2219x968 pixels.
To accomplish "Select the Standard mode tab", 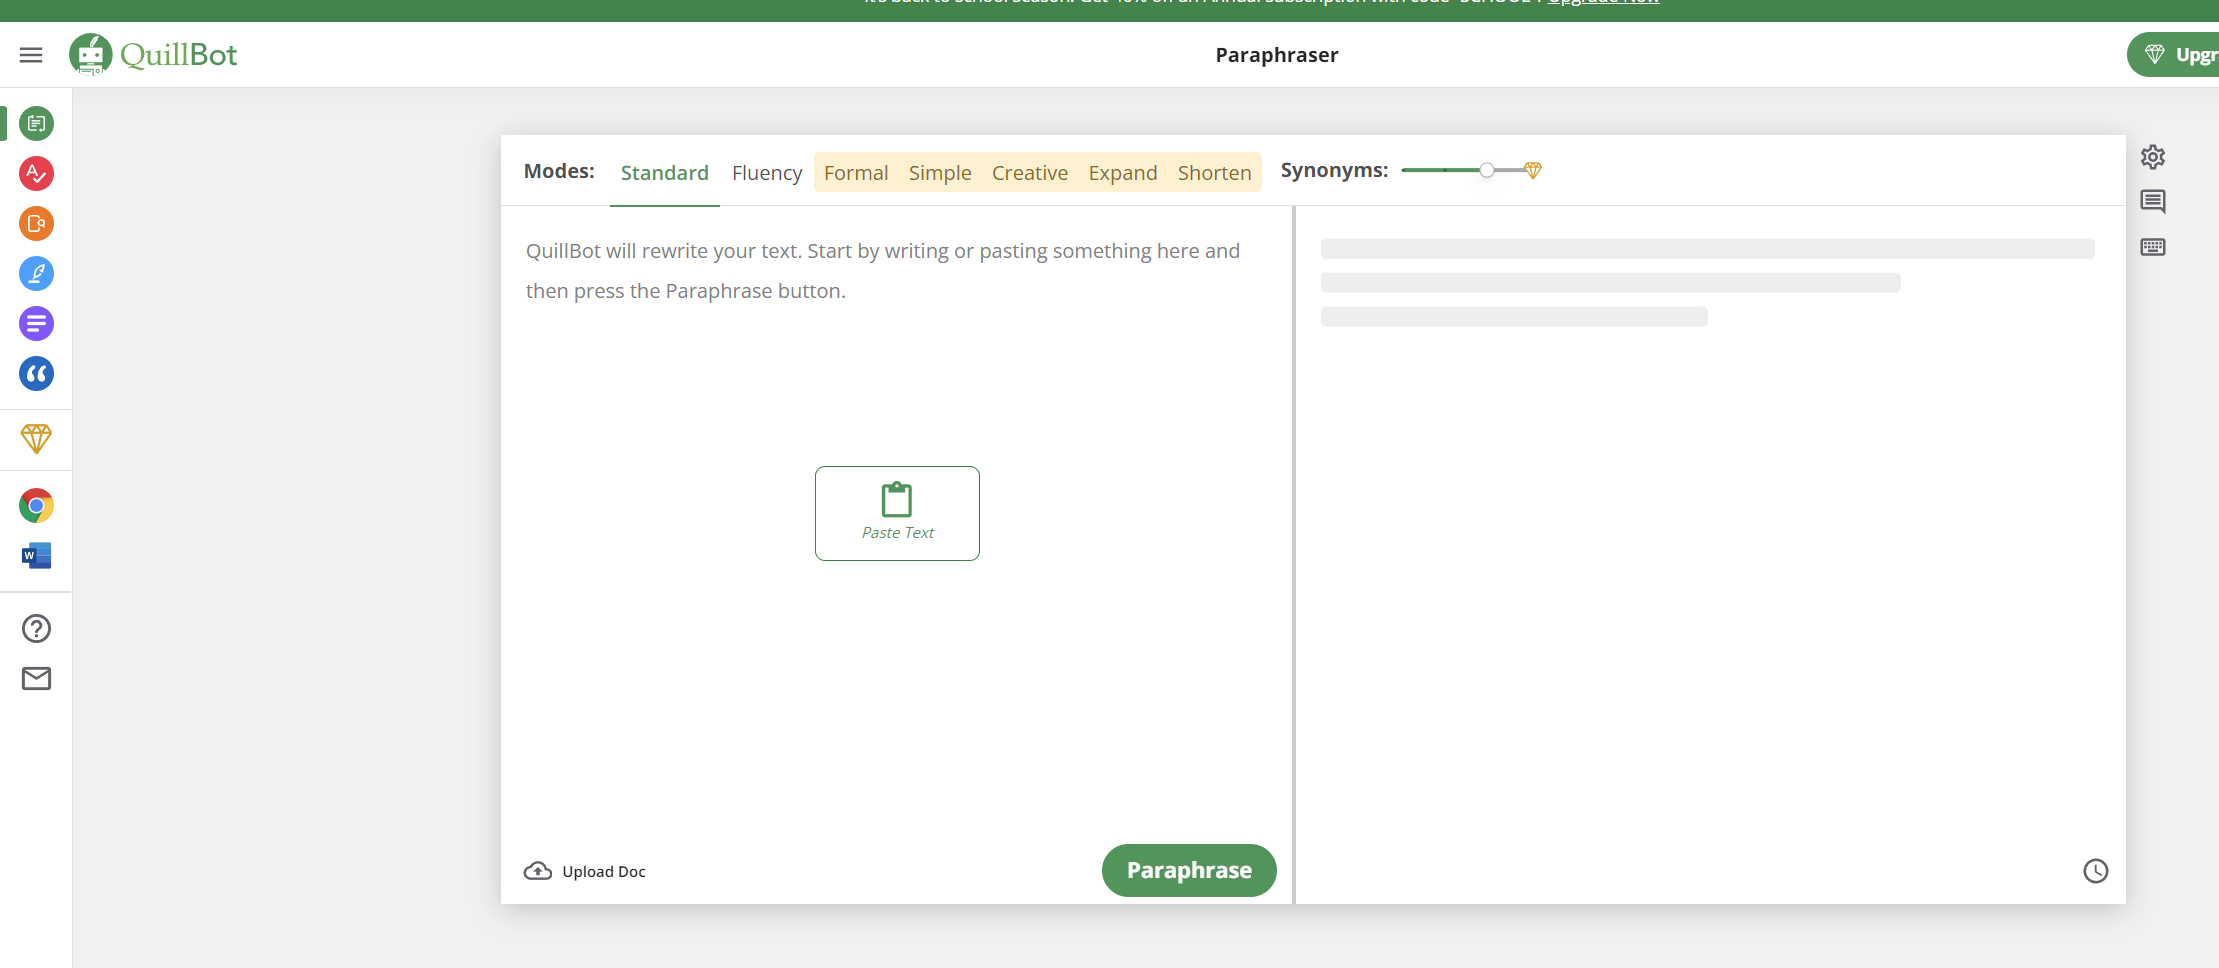I will point(665,173).
